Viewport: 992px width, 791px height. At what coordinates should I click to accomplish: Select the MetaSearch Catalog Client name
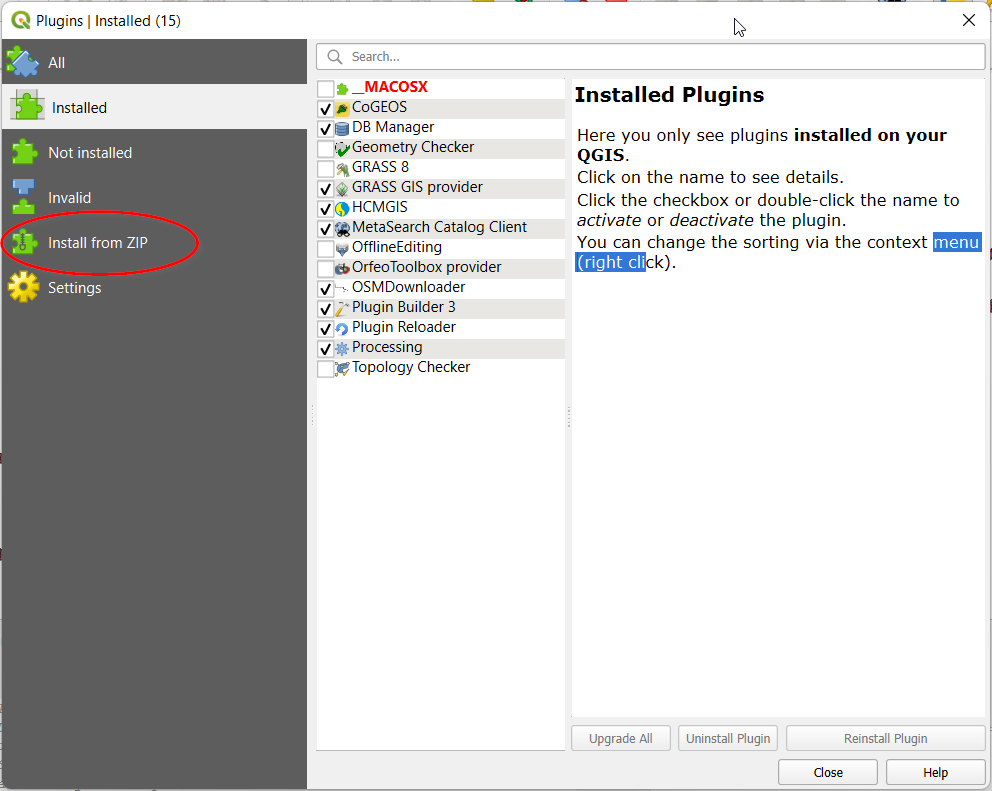439,227
